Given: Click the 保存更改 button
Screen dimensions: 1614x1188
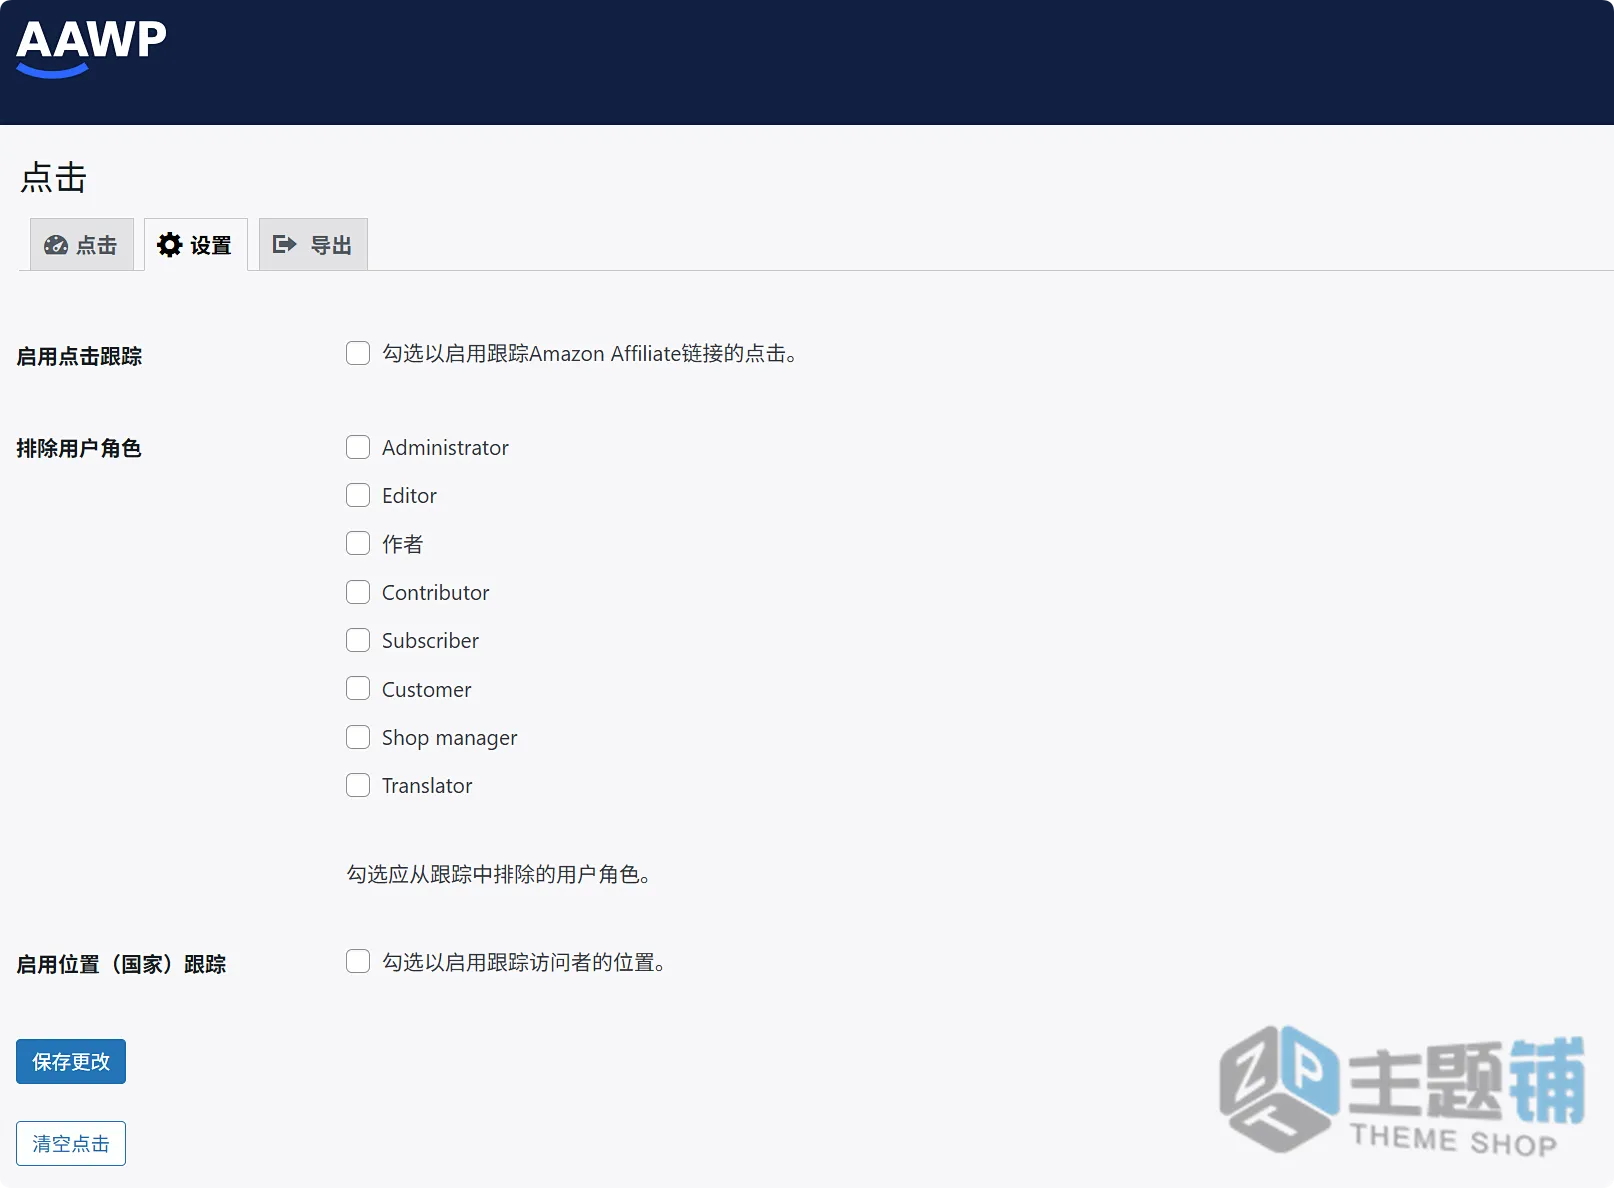Looking at the screenshot, I should 71,1061.
